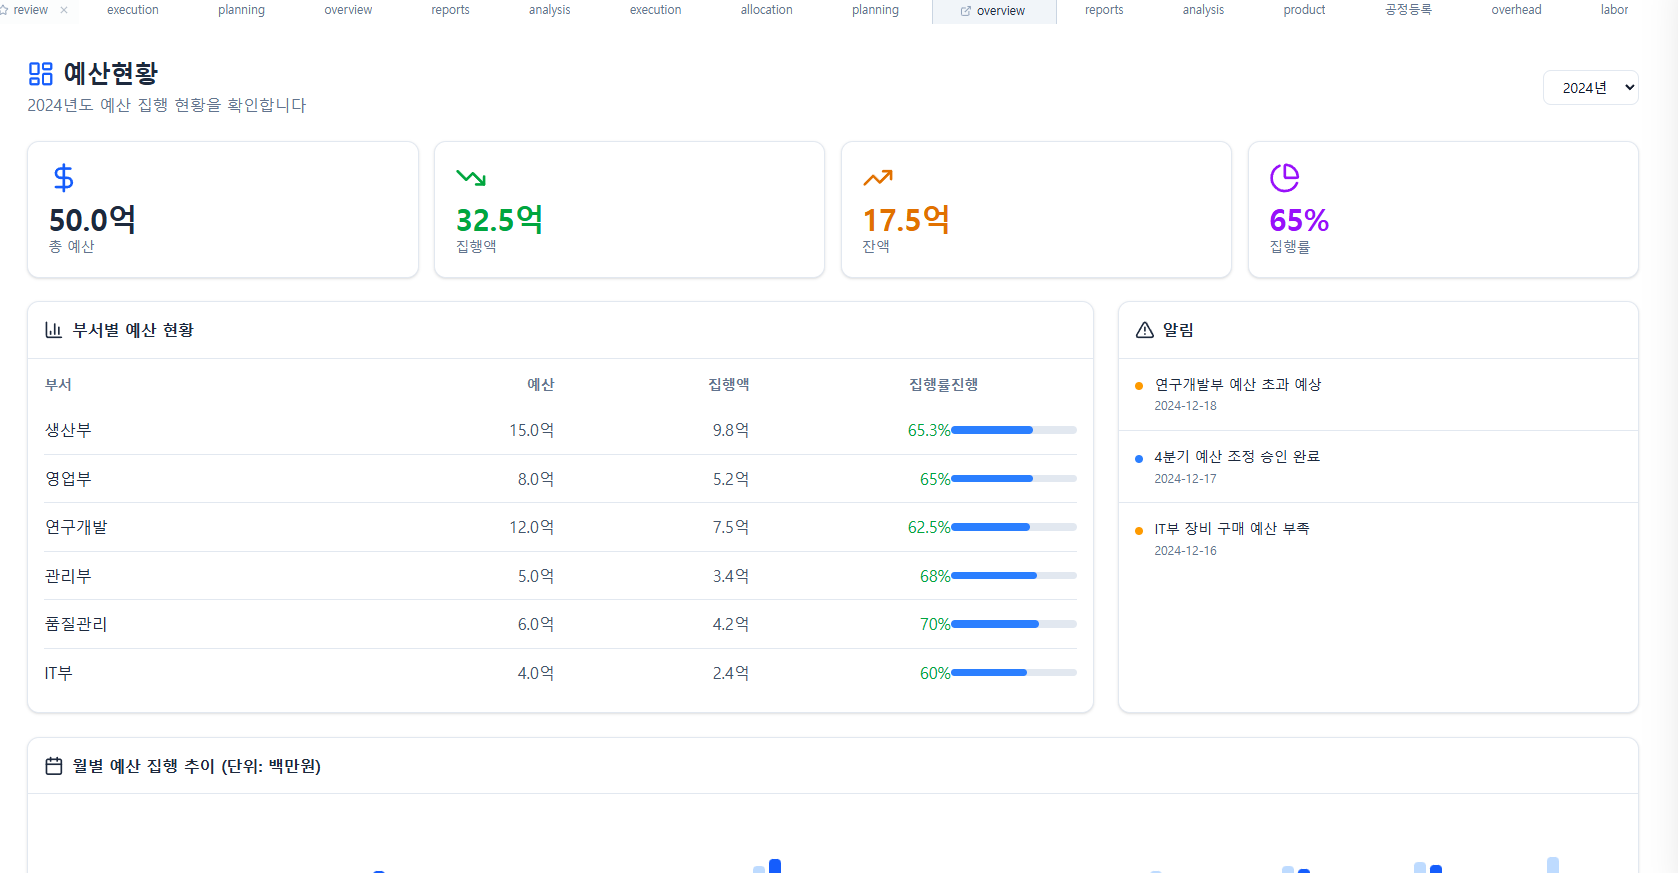Click the dashboard grid icon beside 예산현황

(x=40, y=74)
